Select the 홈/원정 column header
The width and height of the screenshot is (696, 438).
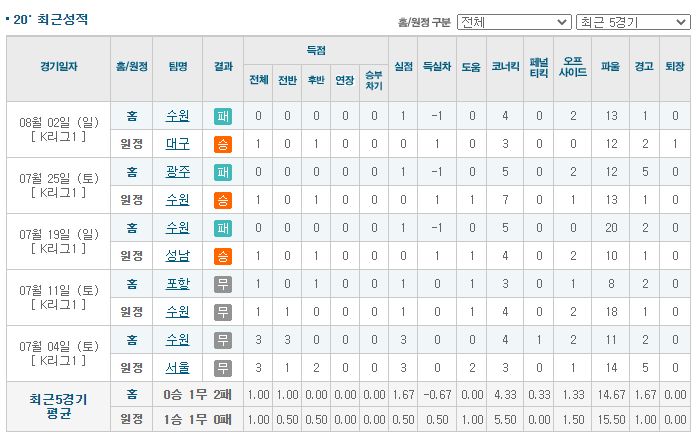pos(132,69)
